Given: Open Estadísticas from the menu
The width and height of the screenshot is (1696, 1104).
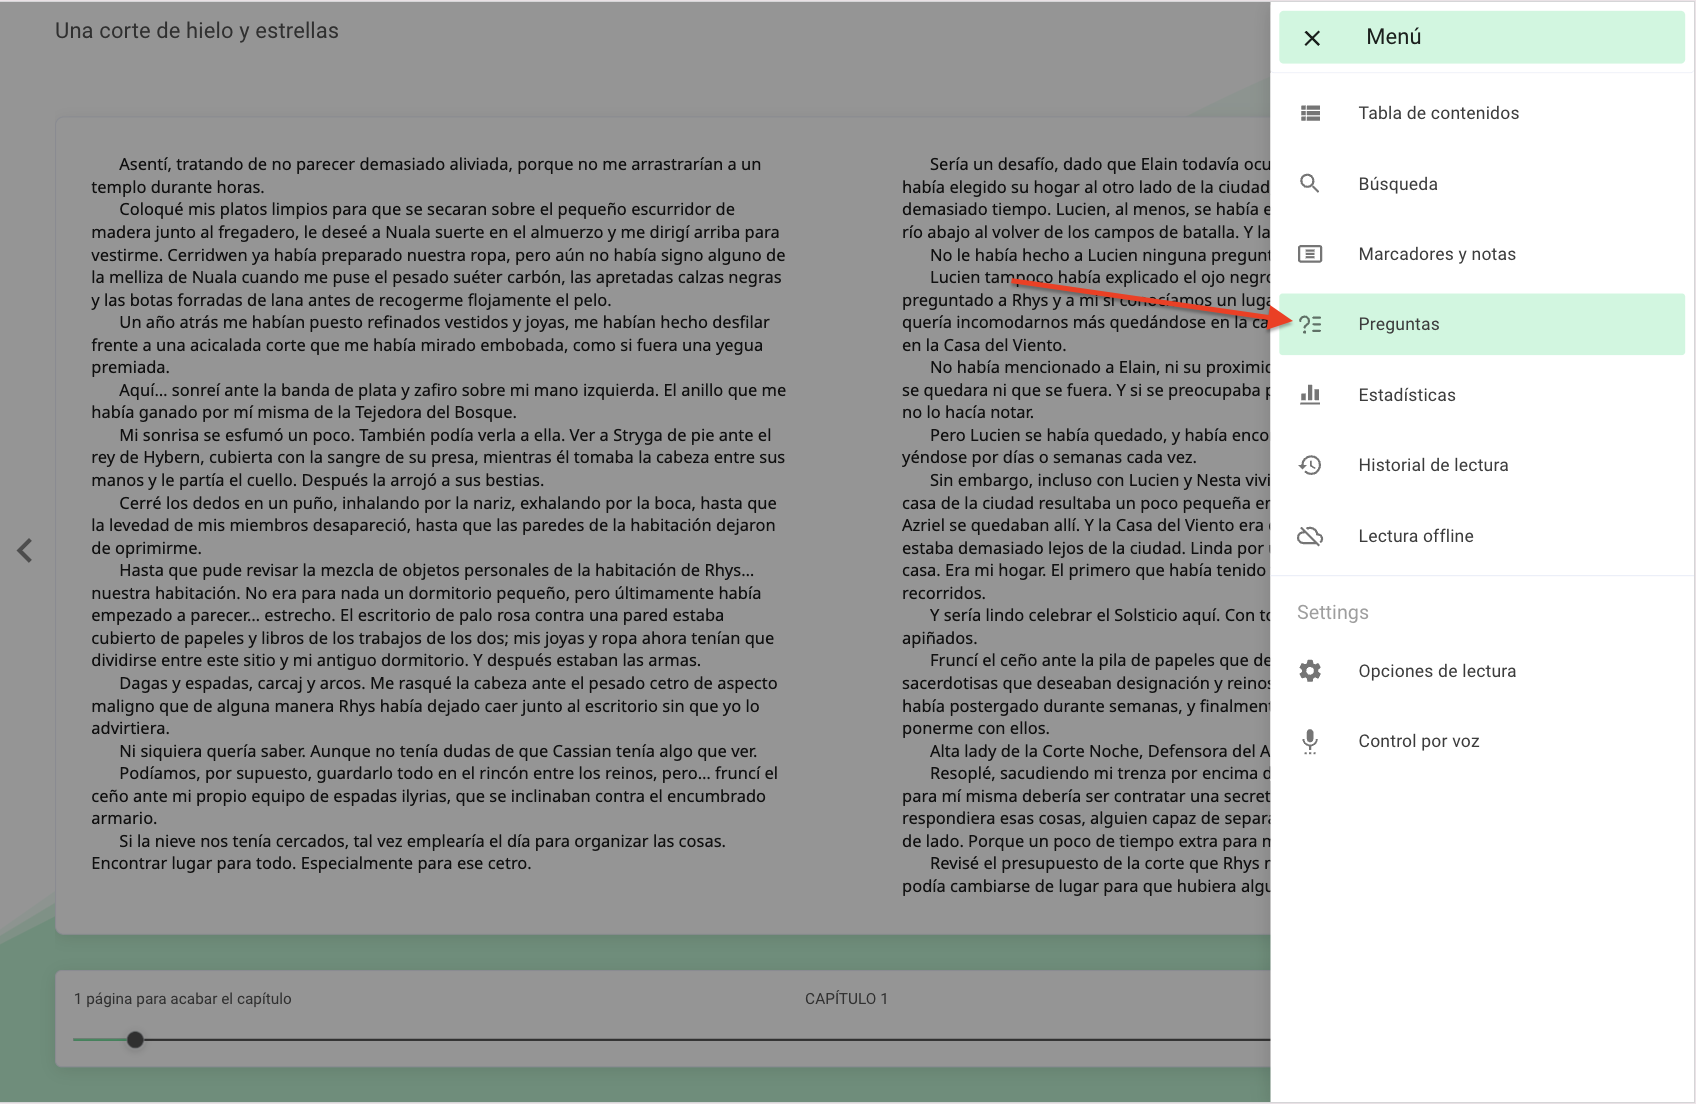Looking at the screenshot, I should pyautogui.click(x=1482, y=395).
